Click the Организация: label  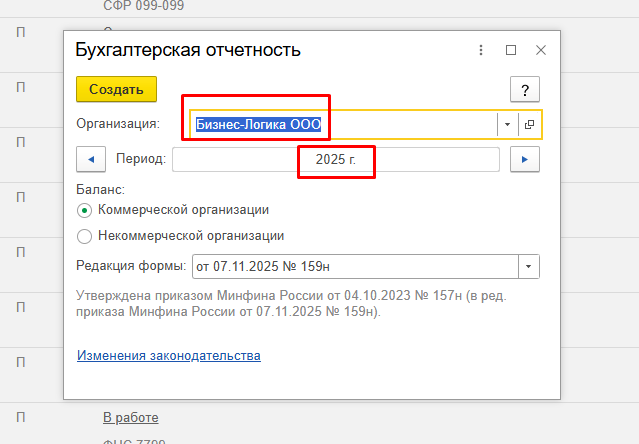tap(118, 123)
